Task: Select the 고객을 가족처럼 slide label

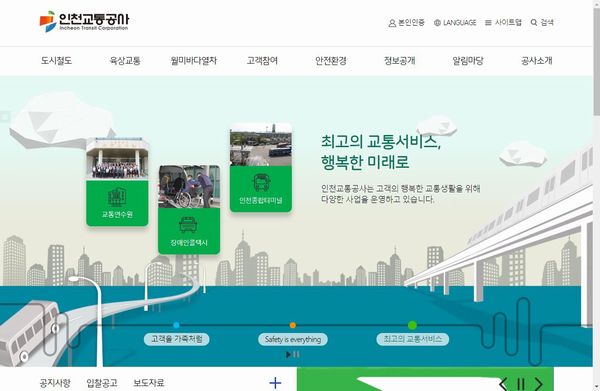Action: coord(176,339)
